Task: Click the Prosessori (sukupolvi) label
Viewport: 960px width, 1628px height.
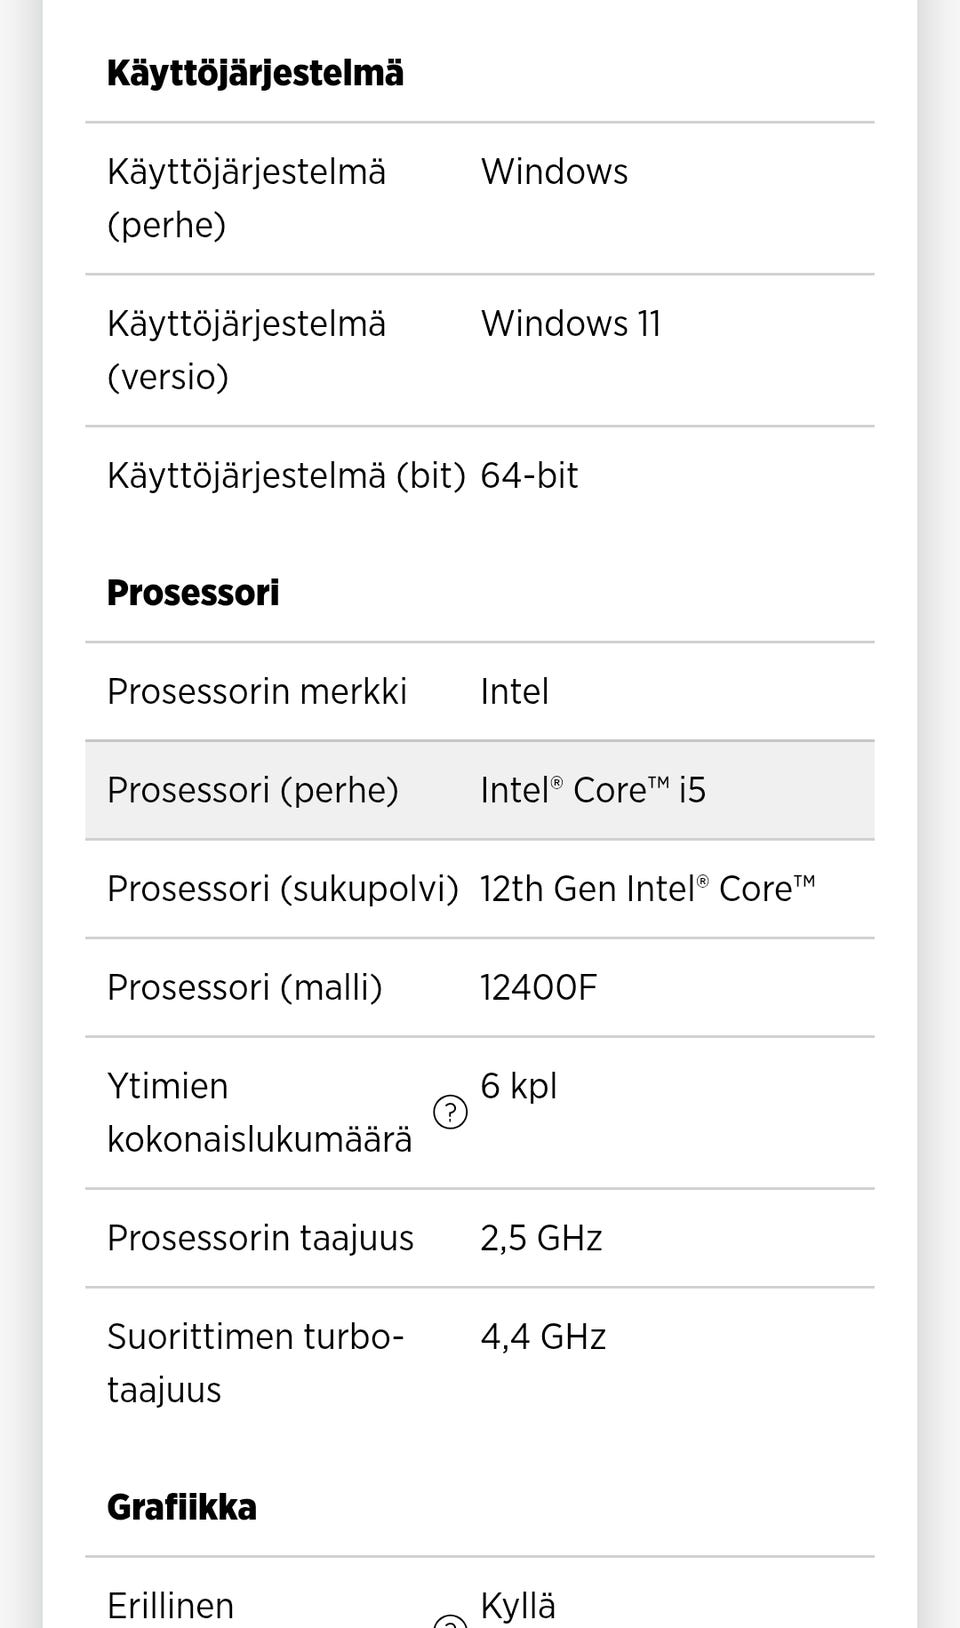Action: pyautogui.click(x=282, y=889)
